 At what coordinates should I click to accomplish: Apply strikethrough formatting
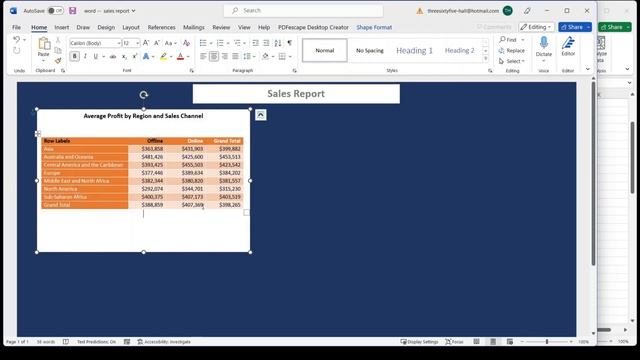tap(113, 56)
